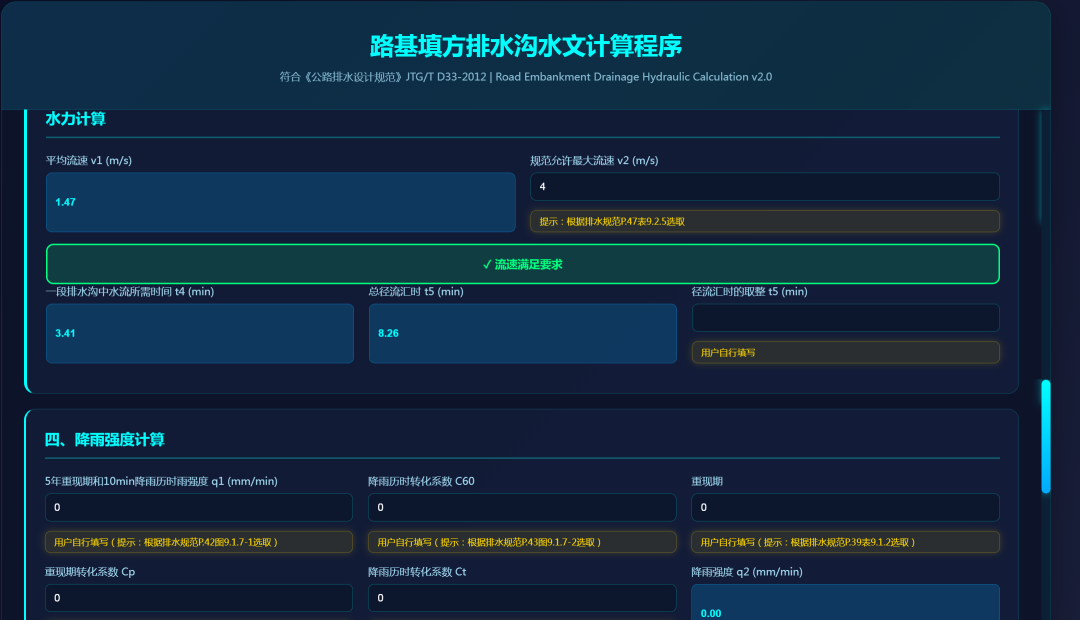Click the hint referencing P.43 图9.1.7-2
Screen dimensions: 1080x620
click(x=522, y=542)
